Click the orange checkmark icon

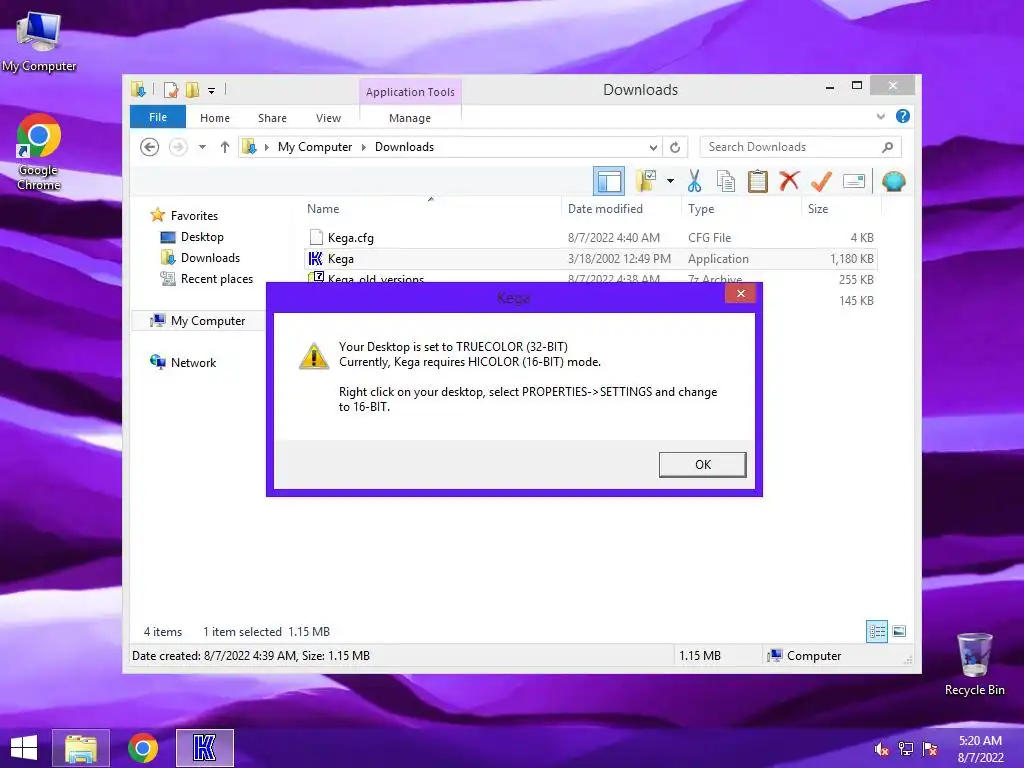(821, 181)
